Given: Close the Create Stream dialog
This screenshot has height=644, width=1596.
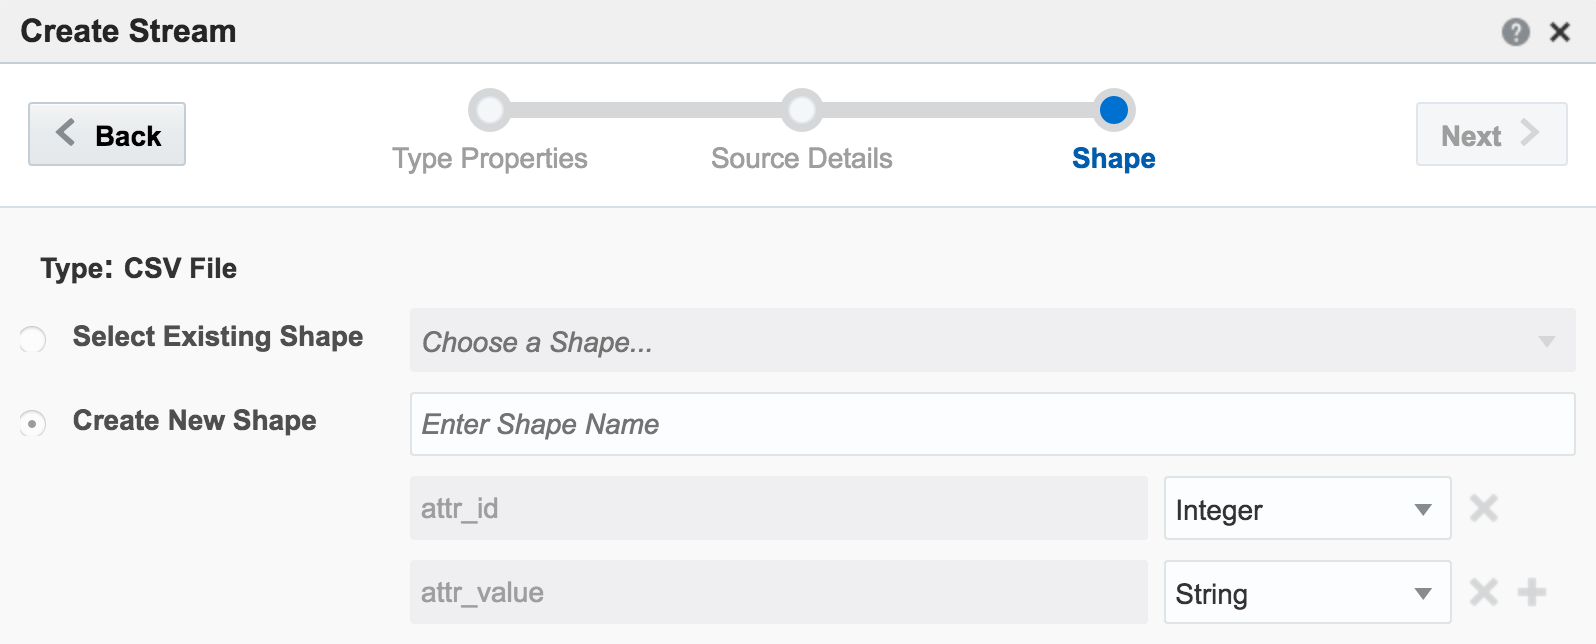Looking at the screenshot, I should tap(1559, 32).
